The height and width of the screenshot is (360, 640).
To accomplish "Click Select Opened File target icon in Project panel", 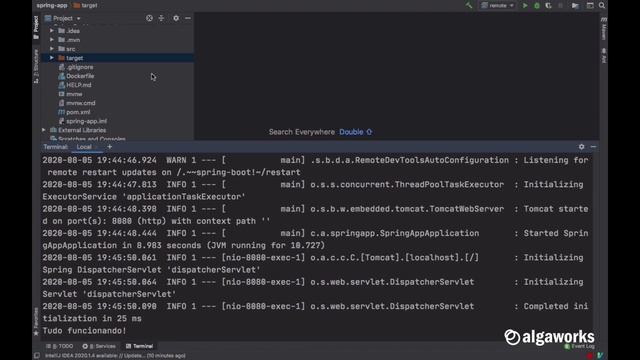I will 149,18.
